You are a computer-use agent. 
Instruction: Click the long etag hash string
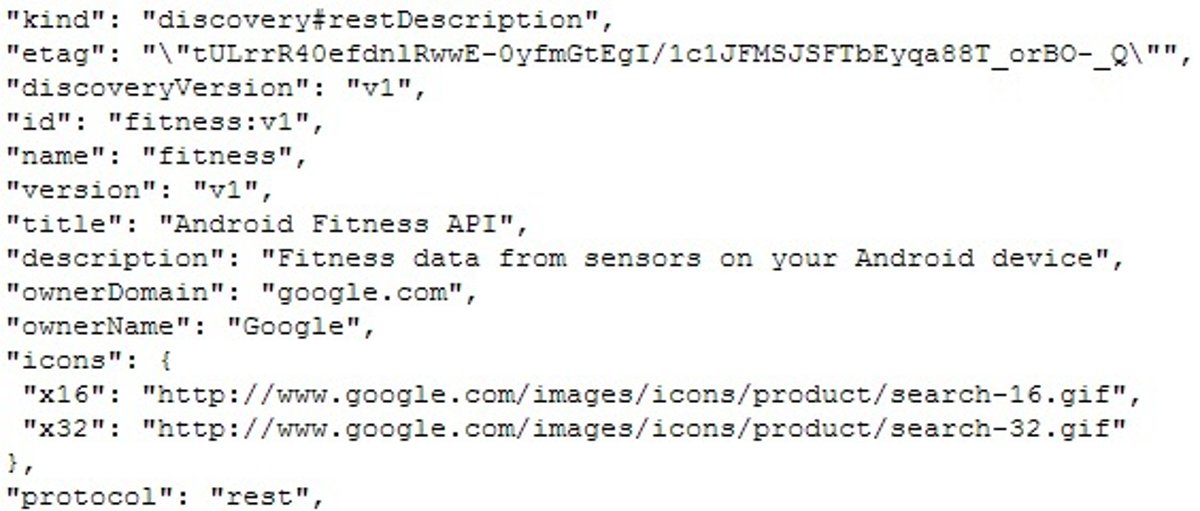click(660, 54)
